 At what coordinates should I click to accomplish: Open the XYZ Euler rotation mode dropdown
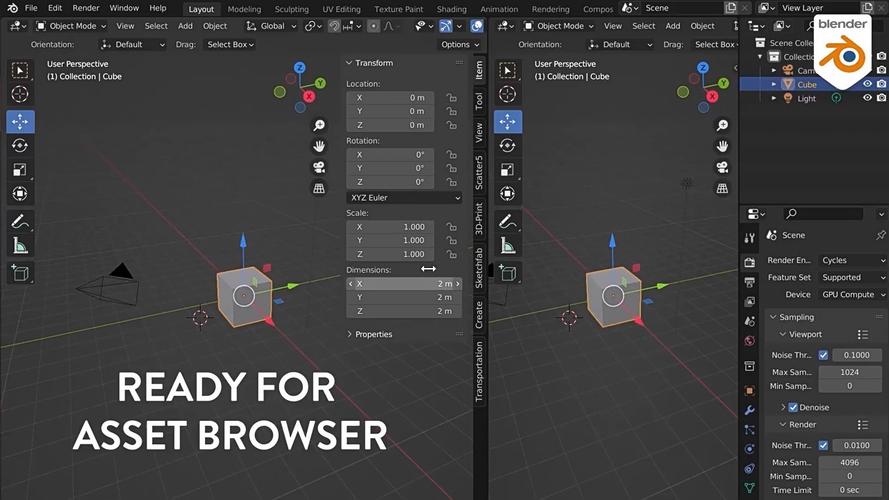click(404, 198)
